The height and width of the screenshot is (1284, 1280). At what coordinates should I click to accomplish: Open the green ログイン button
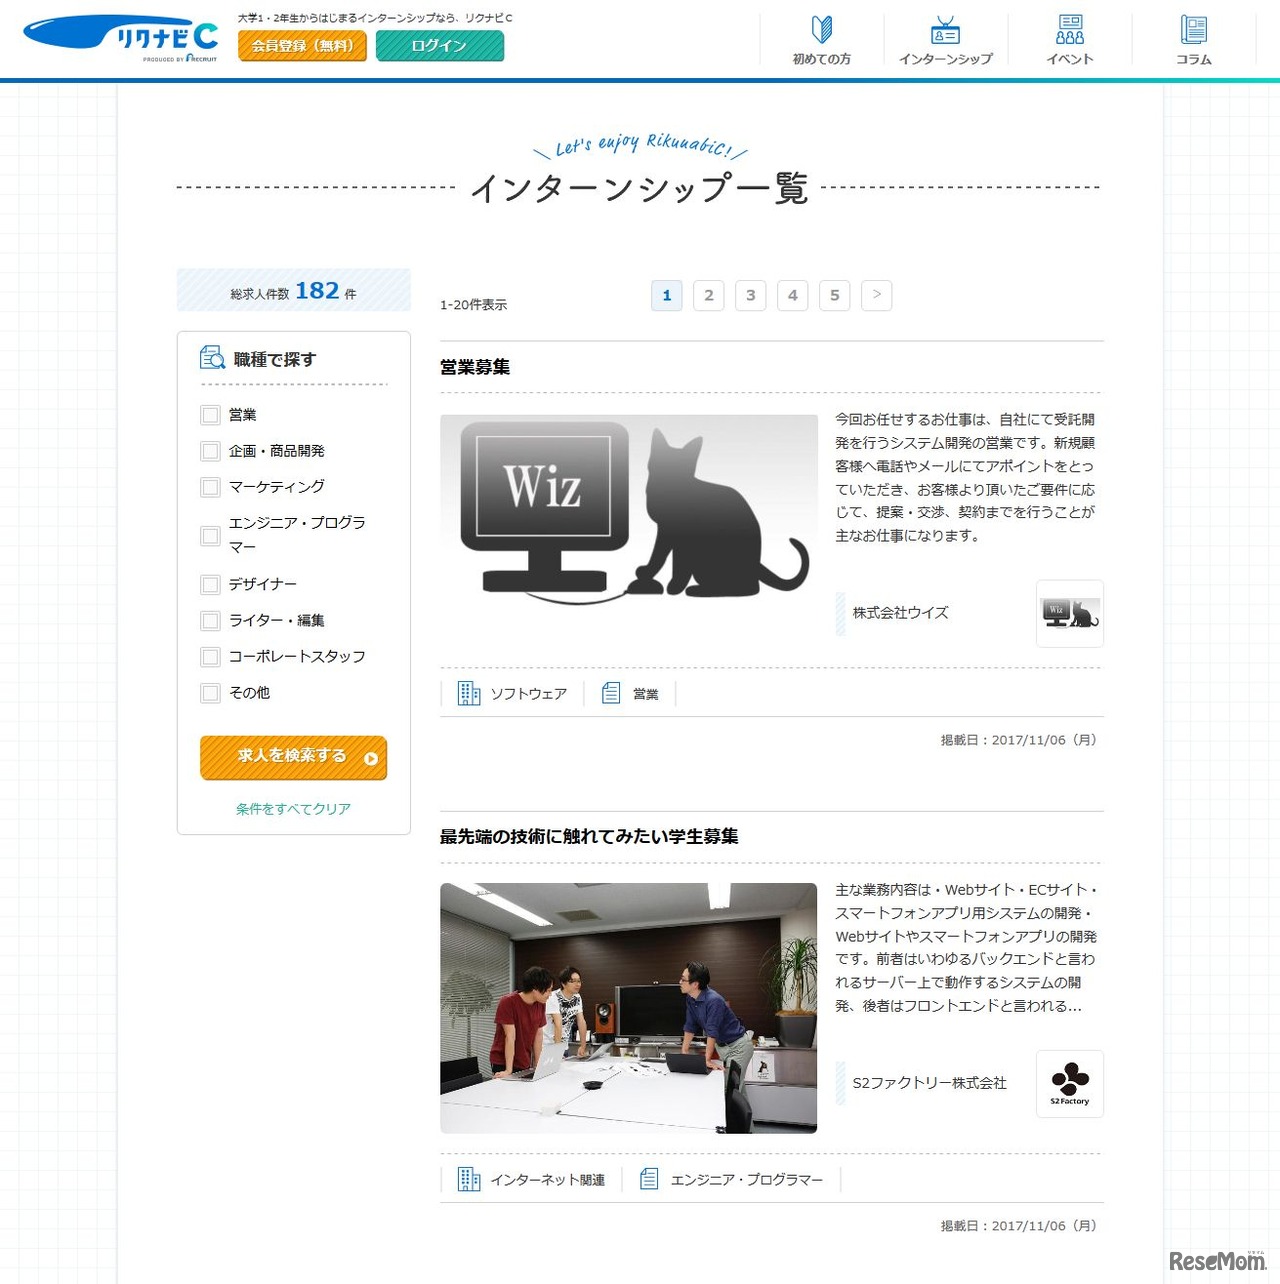pyautogui.click(x=440, y=46)
